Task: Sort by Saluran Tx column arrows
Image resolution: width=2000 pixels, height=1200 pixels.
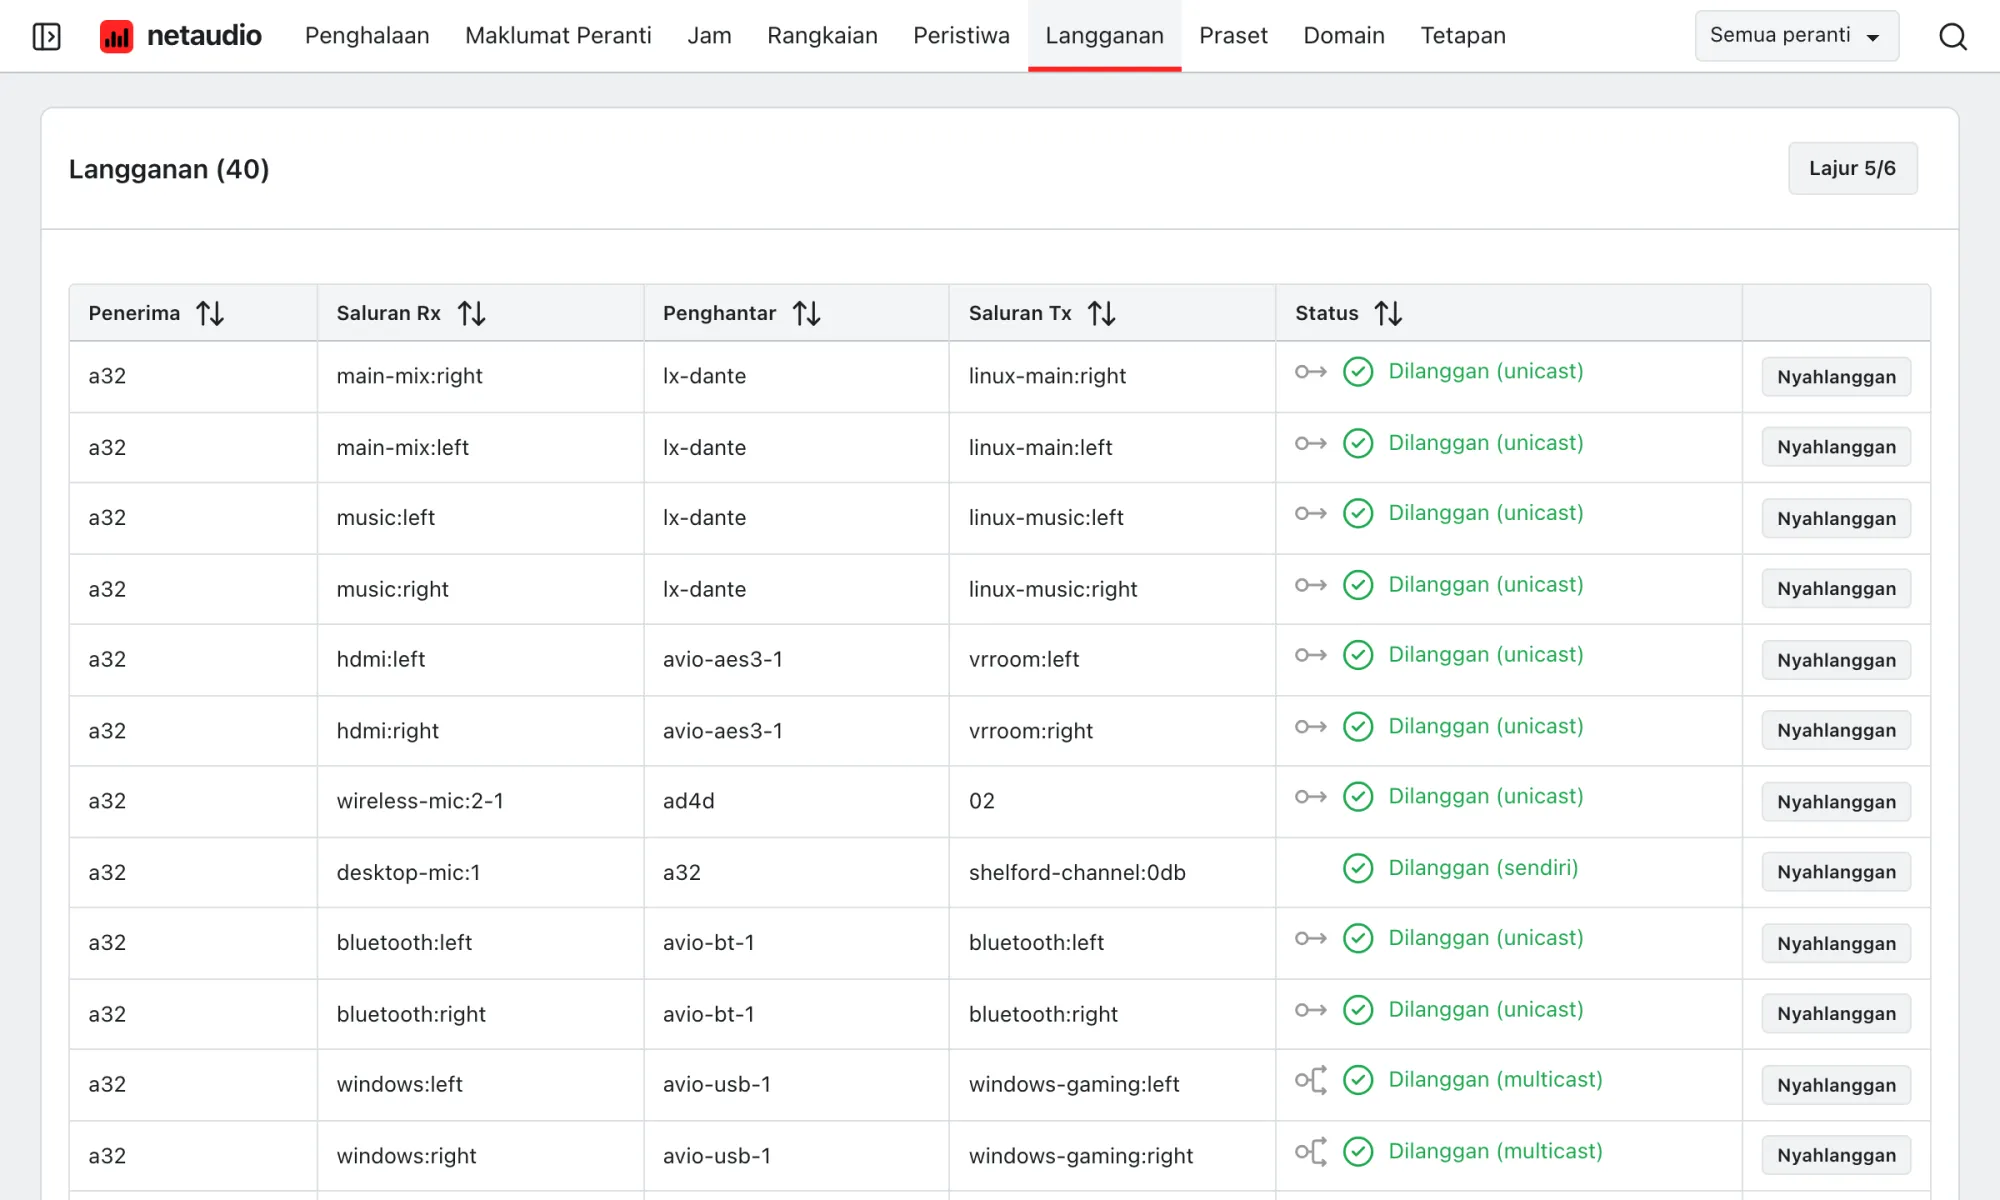Action: click(x=1101, y=313)
